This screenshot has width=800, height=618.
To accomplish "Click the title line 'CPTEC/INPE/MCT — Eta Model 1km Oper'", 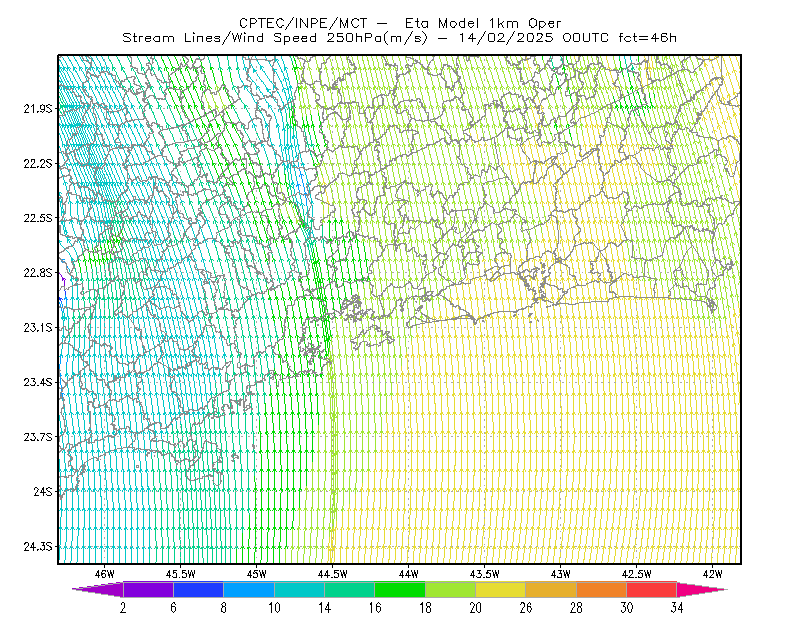I will pyautogui.click(x=400, y=23).
